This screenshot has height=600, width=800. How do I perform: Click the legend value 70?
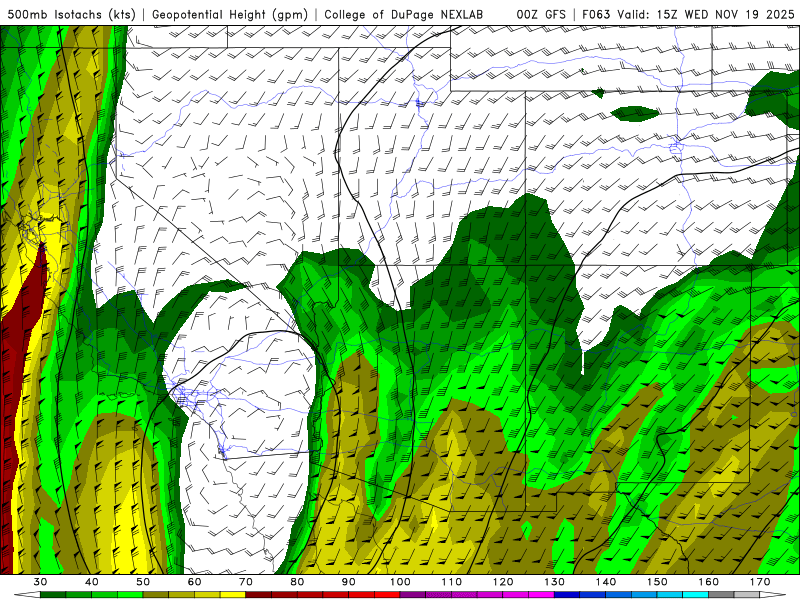[246, 582]
